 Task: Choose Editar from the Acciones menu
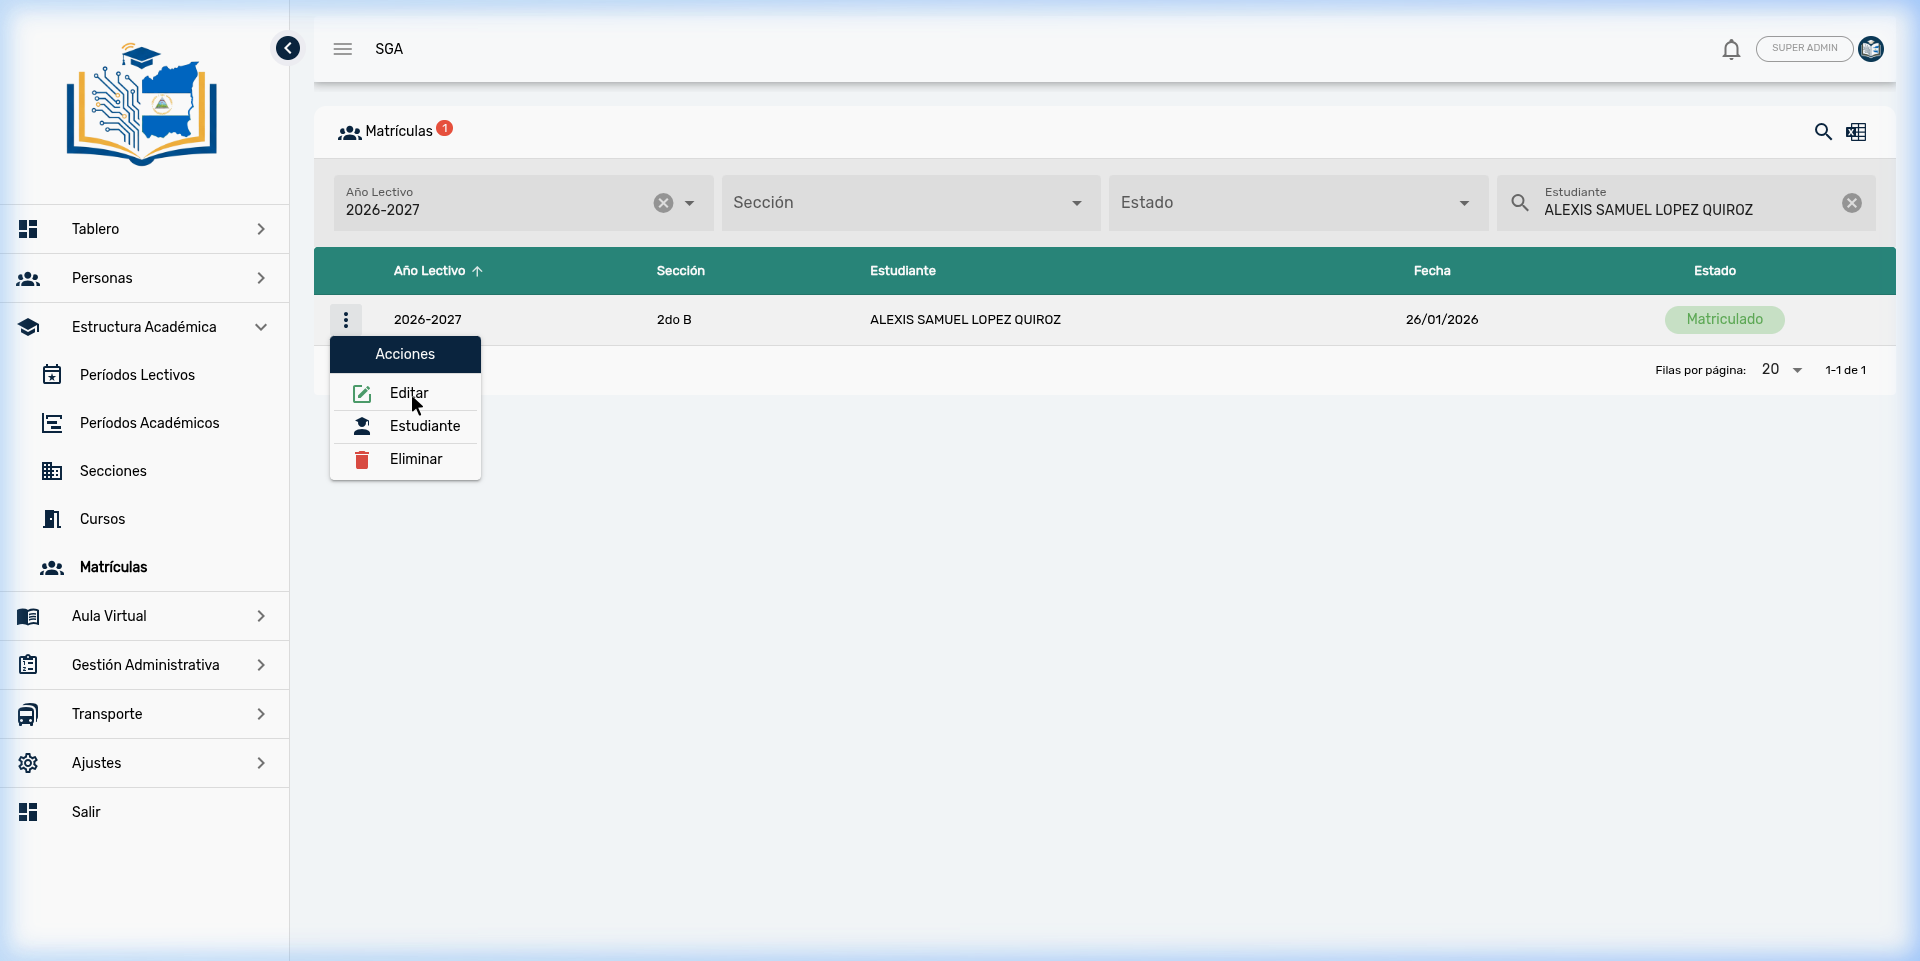408,393
